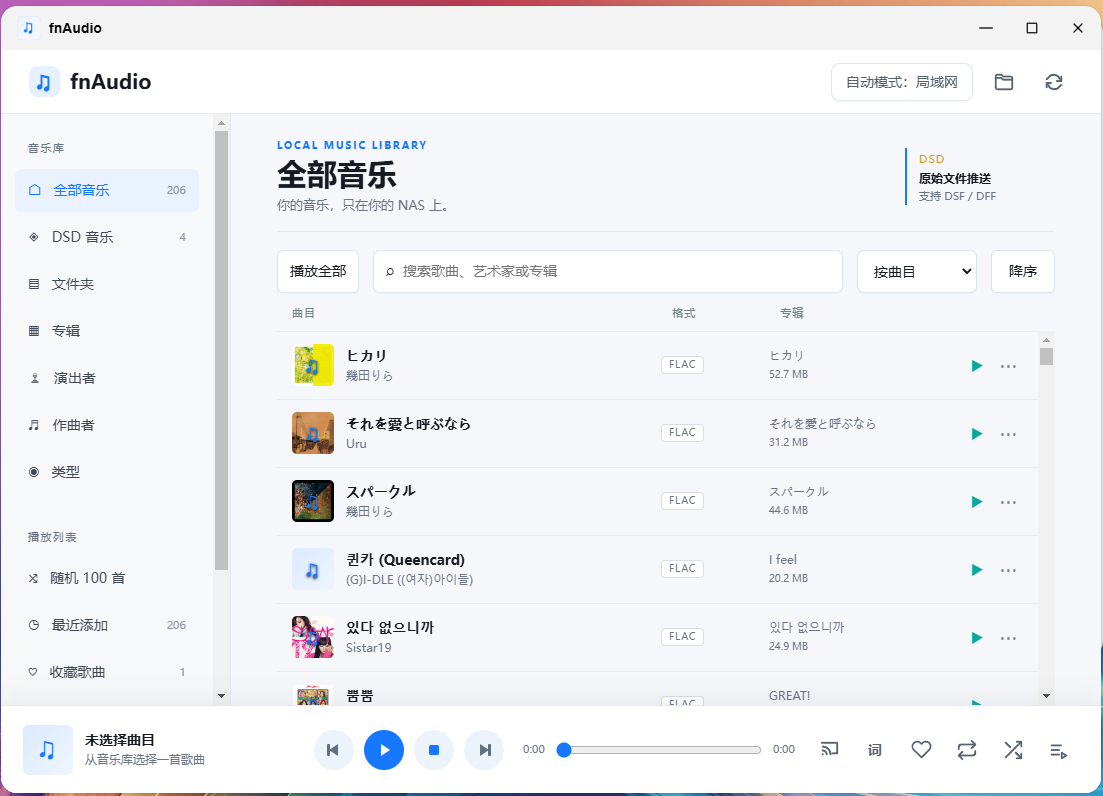
Task: Click the track title 퀸카 (Queencard)
Action: (405, 560)
